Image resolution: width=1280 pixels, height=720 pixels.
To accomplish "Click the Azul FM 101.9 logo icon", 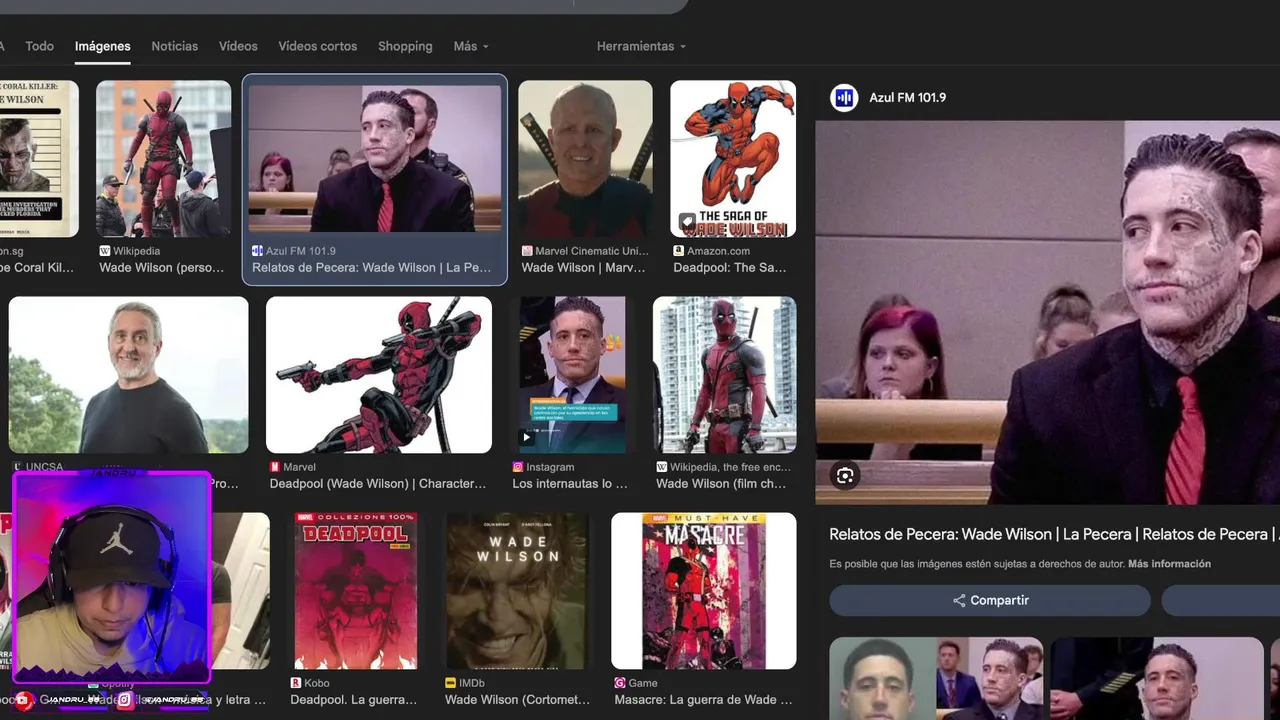I will 844,97.
